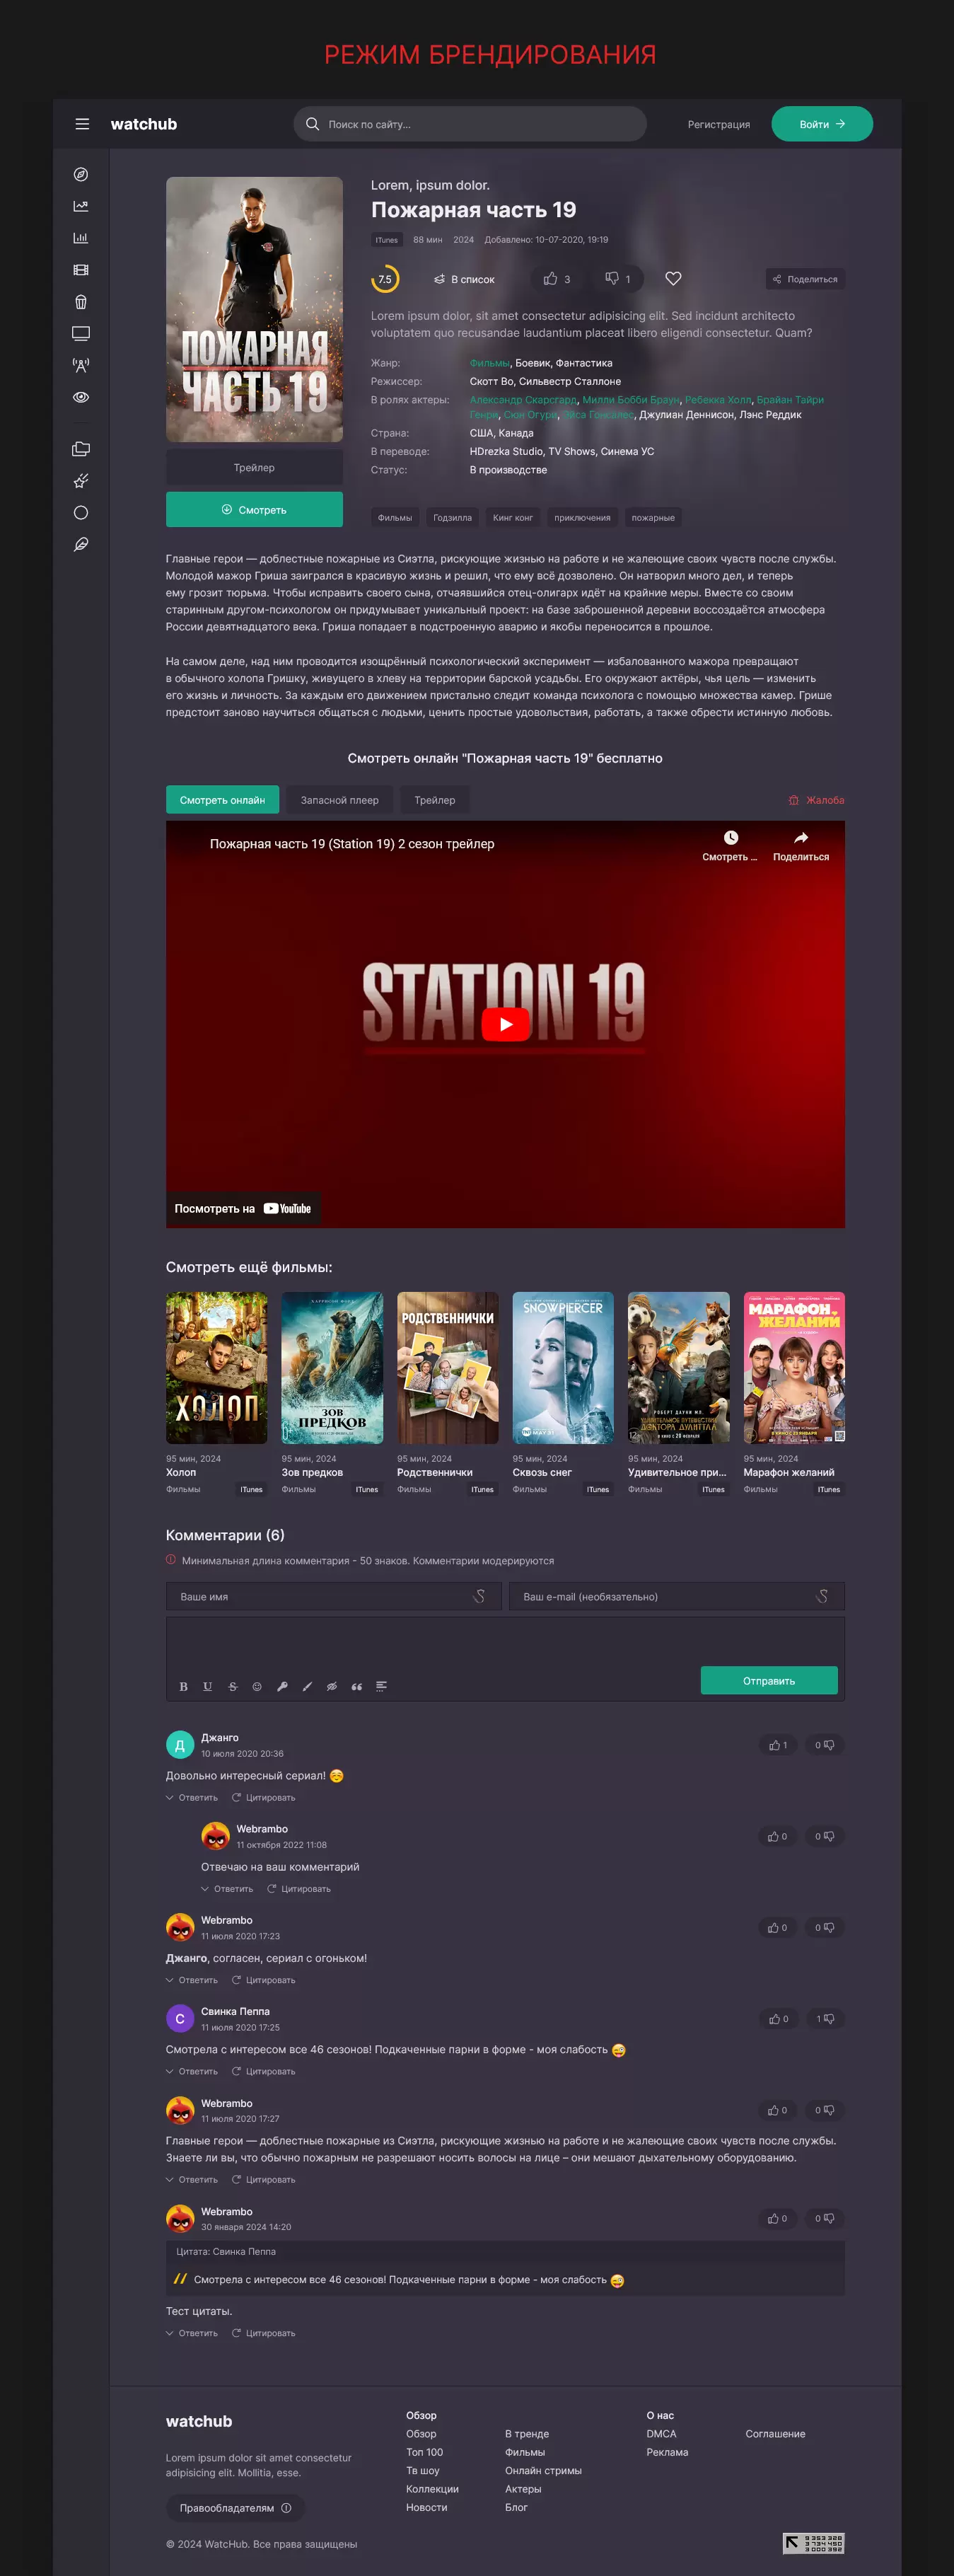The width and height of the screenshot is (954, 2576).
Task: Like Джанго's comment
Action: click(778, 1745)
